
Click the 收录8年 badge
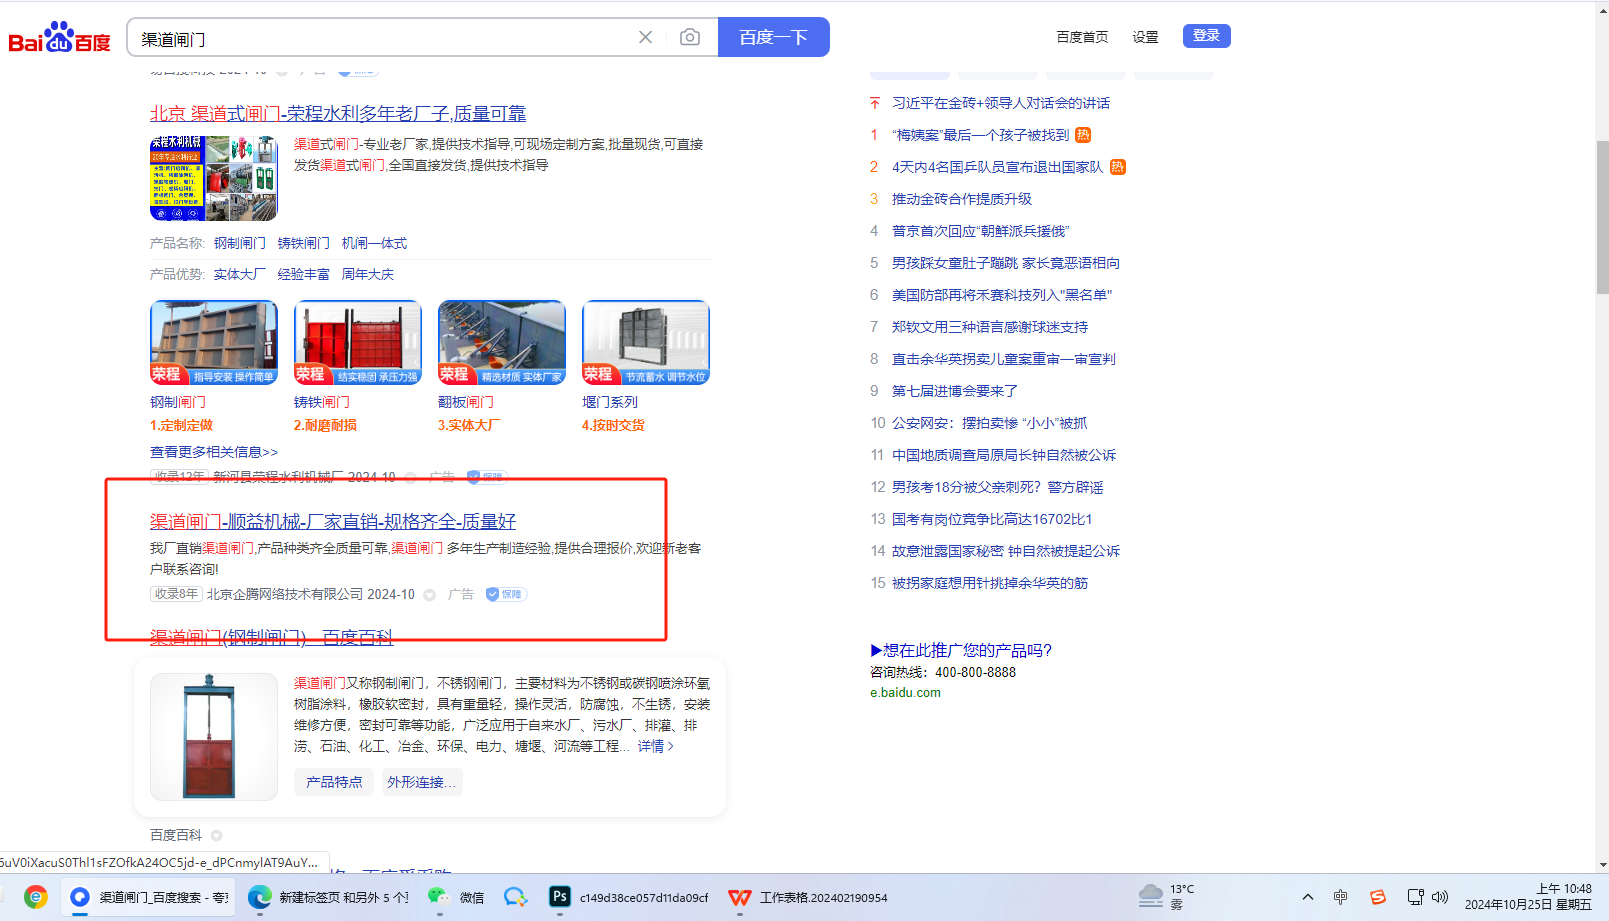point(176,594)
